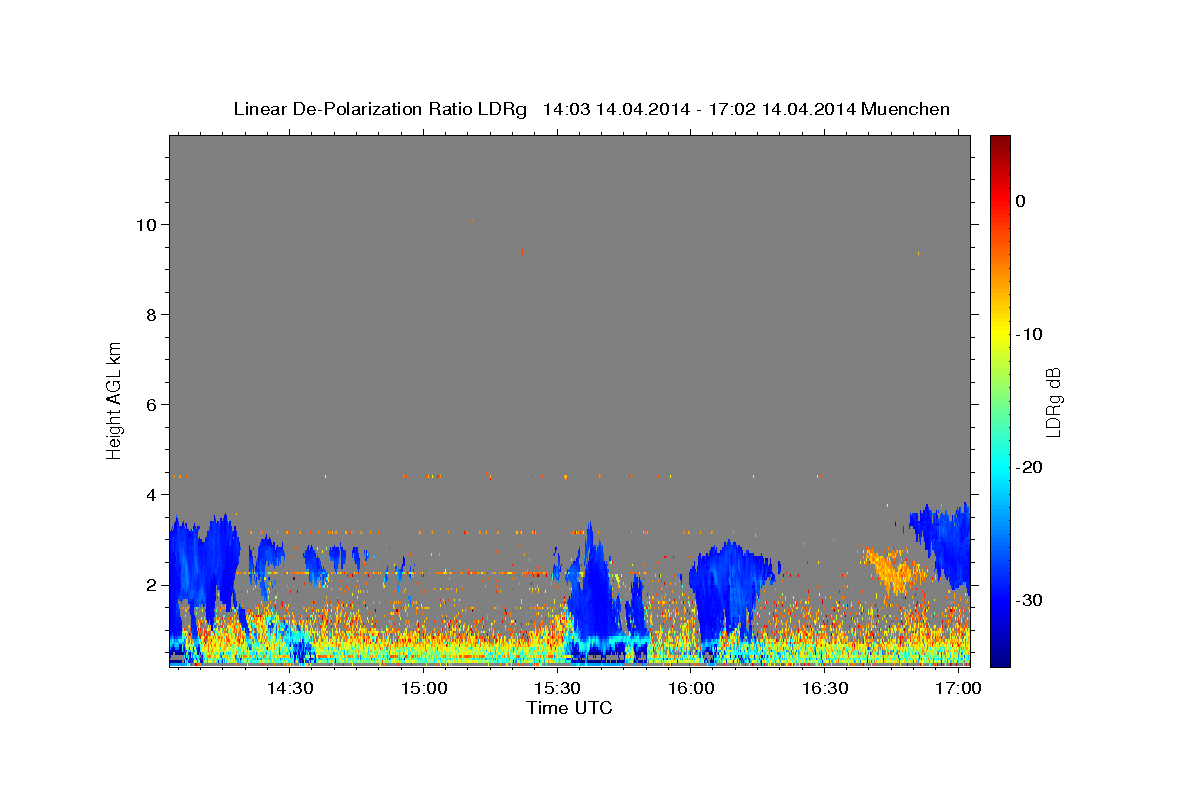The image size is (1200, 800).
Task: Click the colorbar value -20
Action: [1029, 467]
